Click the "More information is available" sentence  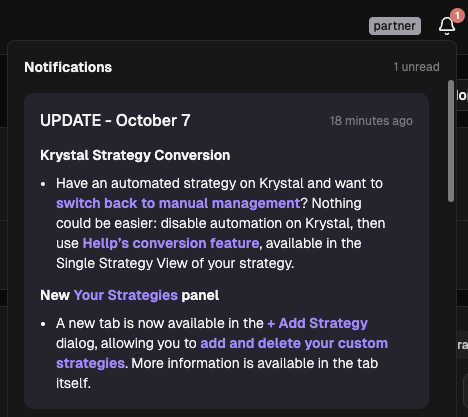pyautogui.click(x=255, y=363)
